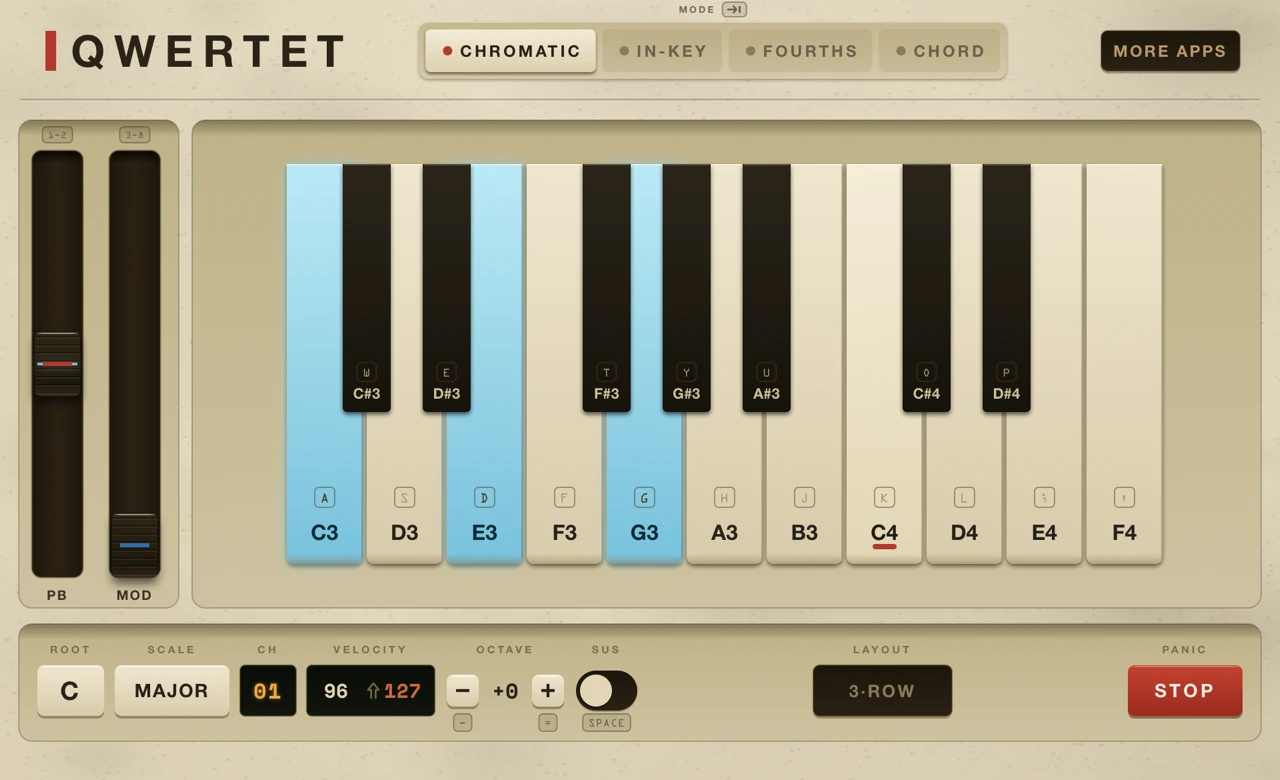
Task: Click the 3-8 key hint above MOD
Action: [x=134, y=134]
